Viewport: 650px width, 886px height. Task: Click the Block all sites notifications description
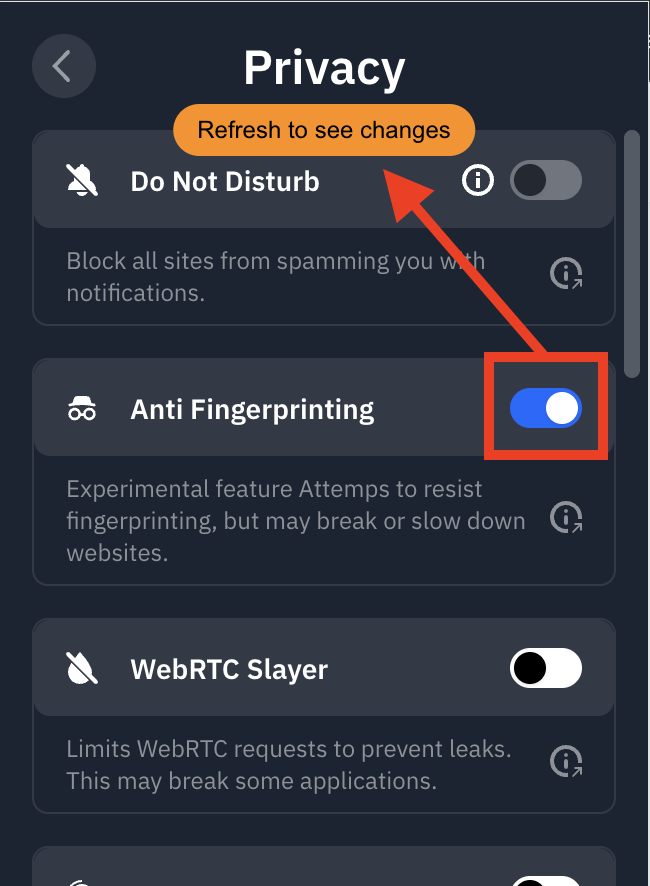pyautogui.click(x=276, y=277)
